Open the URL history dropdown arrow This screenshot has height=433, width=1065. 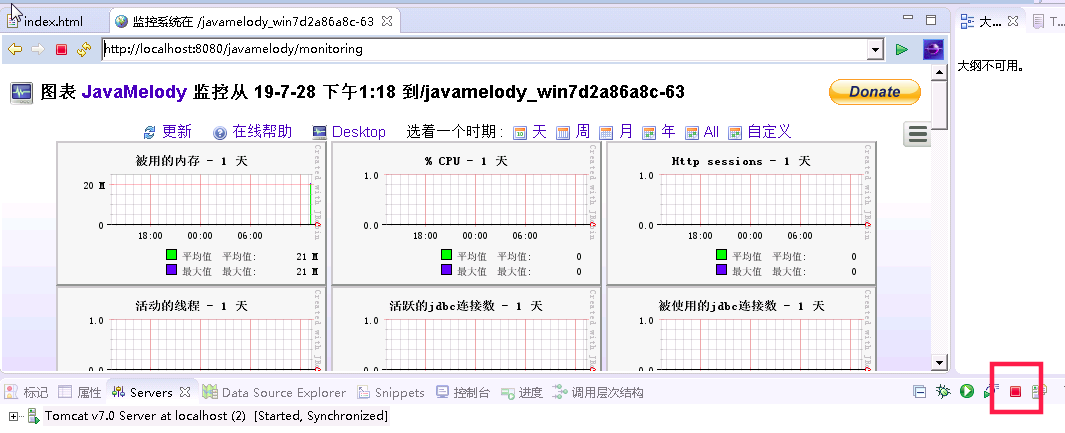pyautogui.click(x=876, y=50)
